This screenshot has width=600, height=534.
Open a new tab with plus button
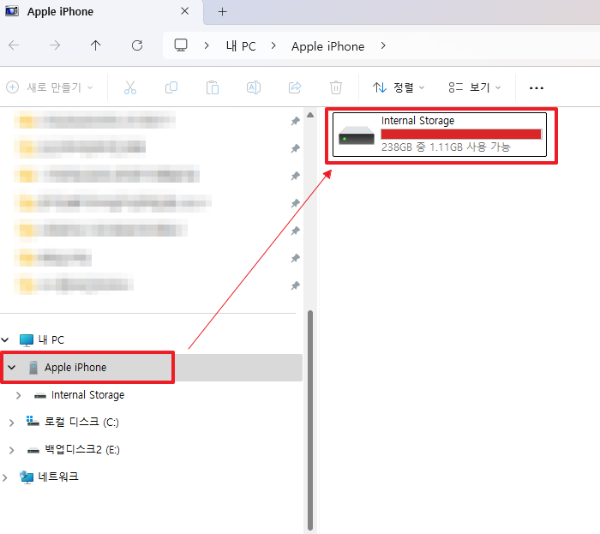[x=222, y=11]
